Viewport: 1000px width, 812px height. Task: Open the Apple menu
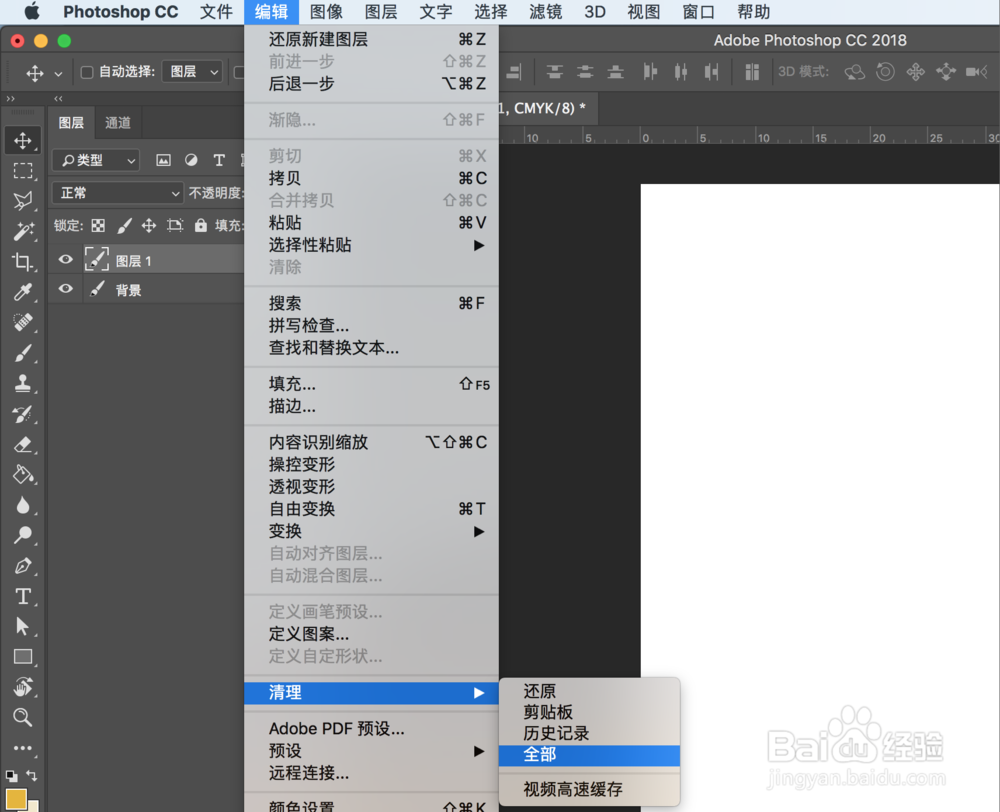(x=31, y=11)
